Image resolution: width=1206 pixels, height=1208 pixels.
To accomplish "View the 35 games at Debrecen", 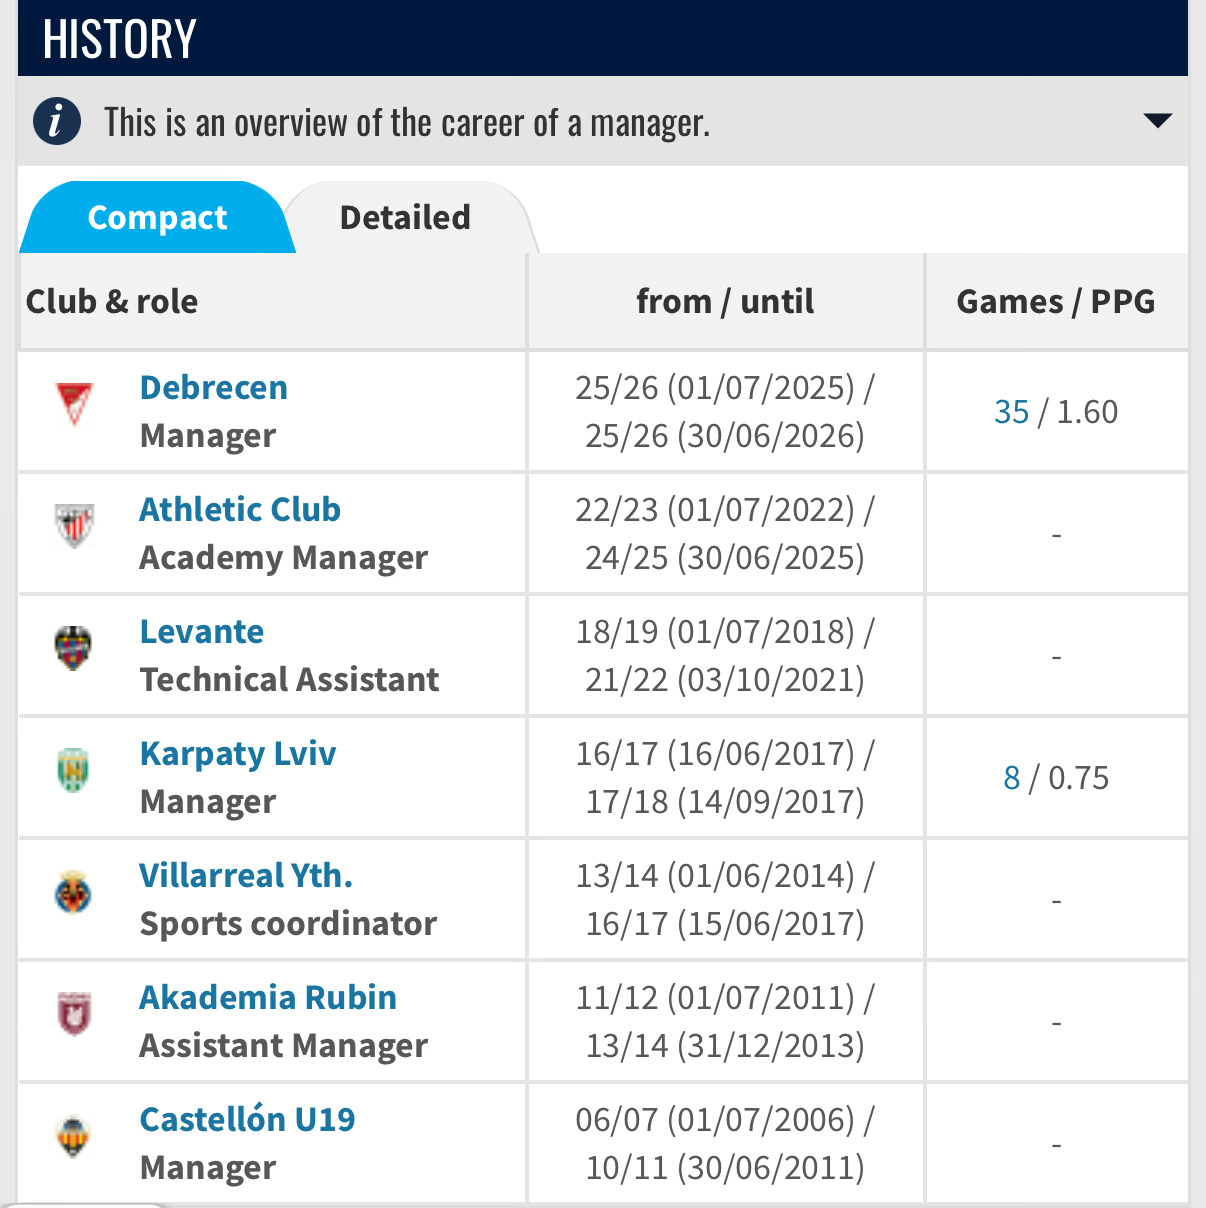I will tap(1012, 412).
